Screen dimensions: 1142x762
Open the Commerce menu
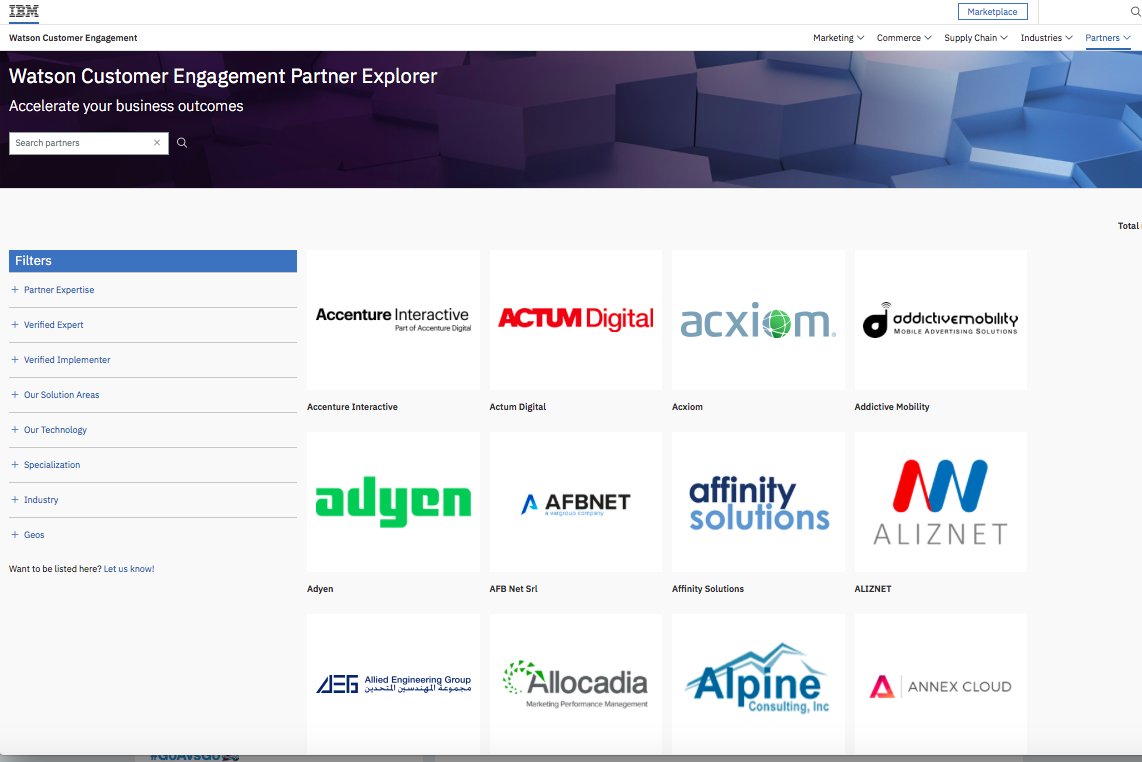(x=899, y=37)
